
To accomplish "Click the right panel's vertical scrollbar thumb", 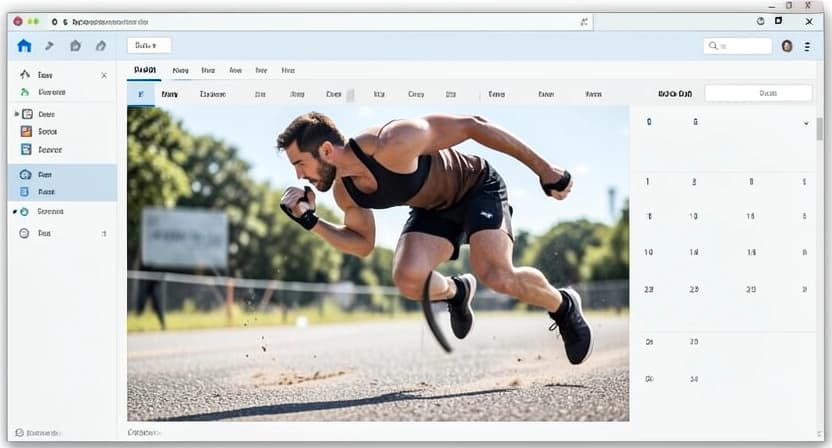I will 820,129.
